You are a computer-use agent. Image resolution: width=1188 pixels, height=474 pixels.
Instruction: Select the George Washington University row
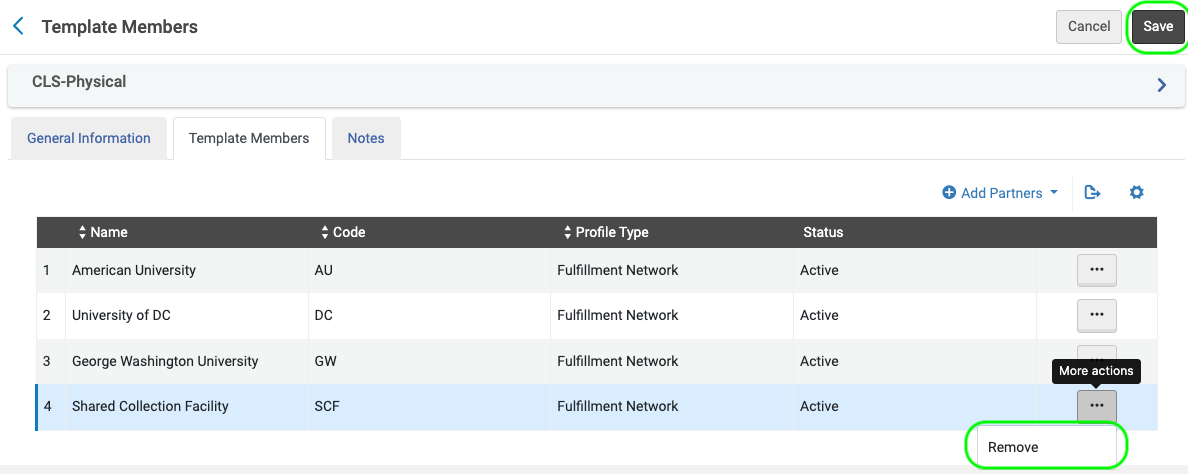click(x=165, y=361)
